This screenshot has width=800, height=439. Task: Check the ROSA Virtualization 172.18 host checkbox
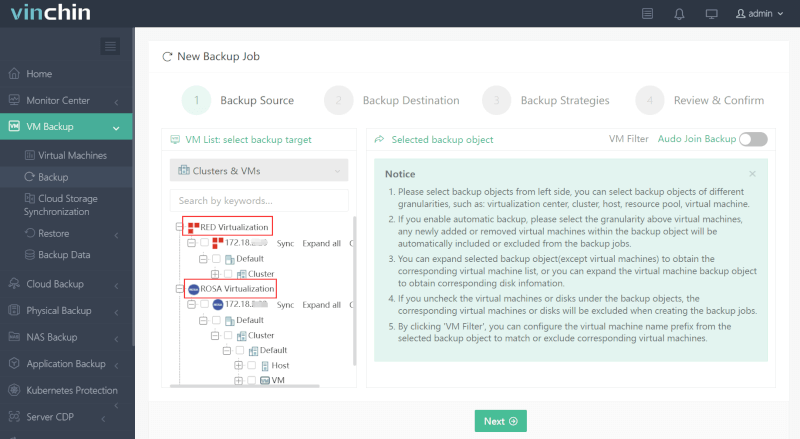click(204, 304)
